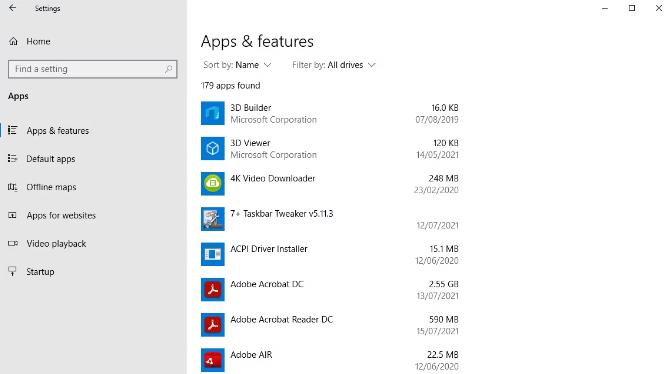Click the 7+ Taskbar Tweaker icon
This screenshot has height=374, width=670.
pyautogui.click(x=213, y=219)
